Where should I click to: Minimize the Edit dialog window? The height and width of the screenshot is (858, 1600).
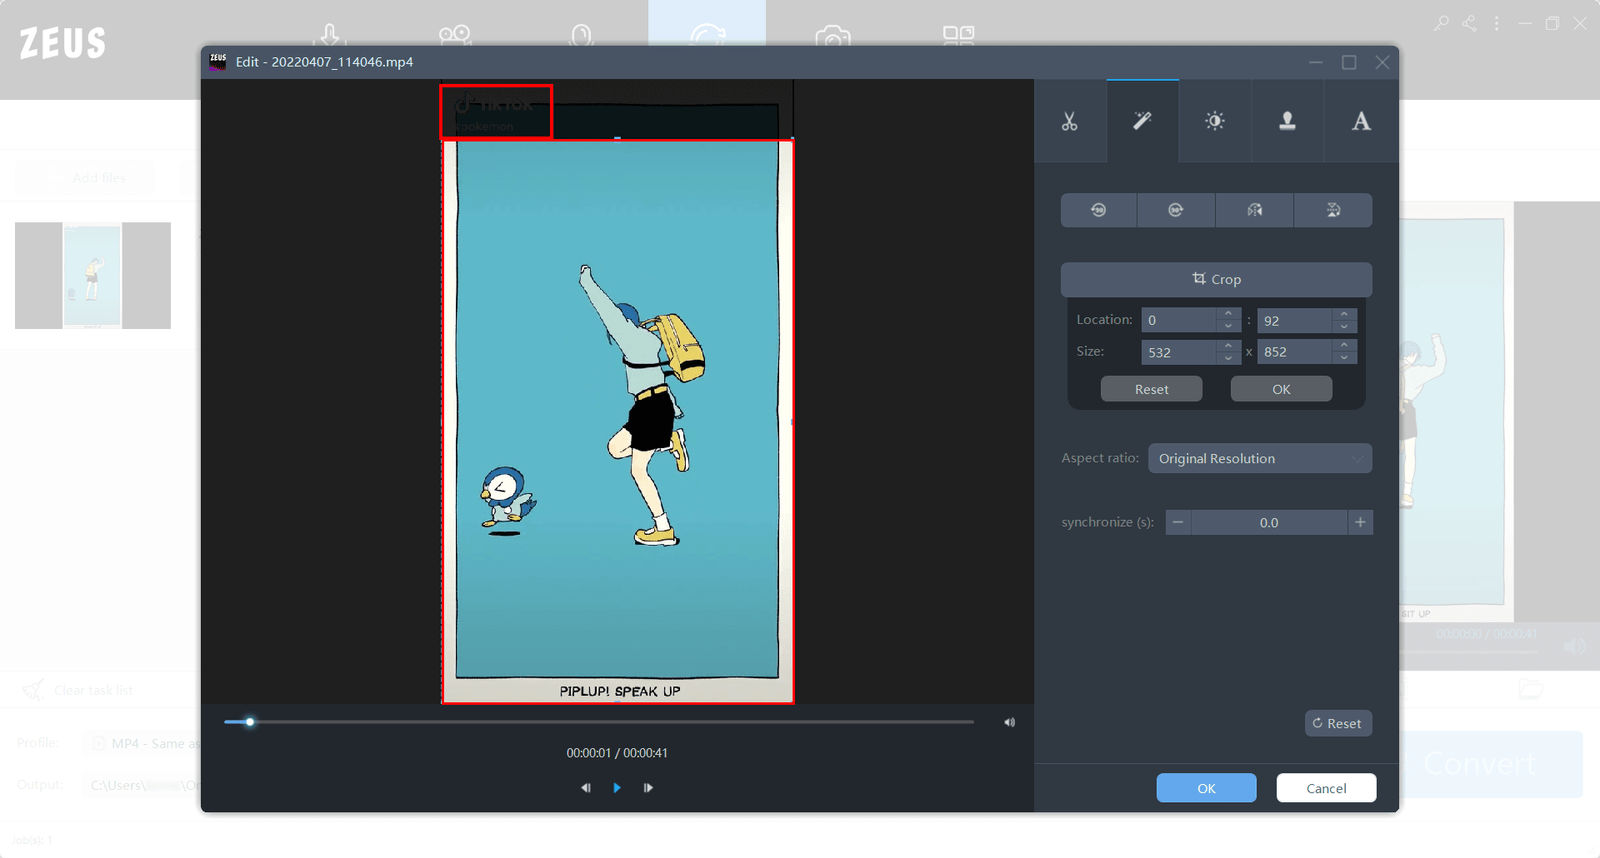point(1316,62)
